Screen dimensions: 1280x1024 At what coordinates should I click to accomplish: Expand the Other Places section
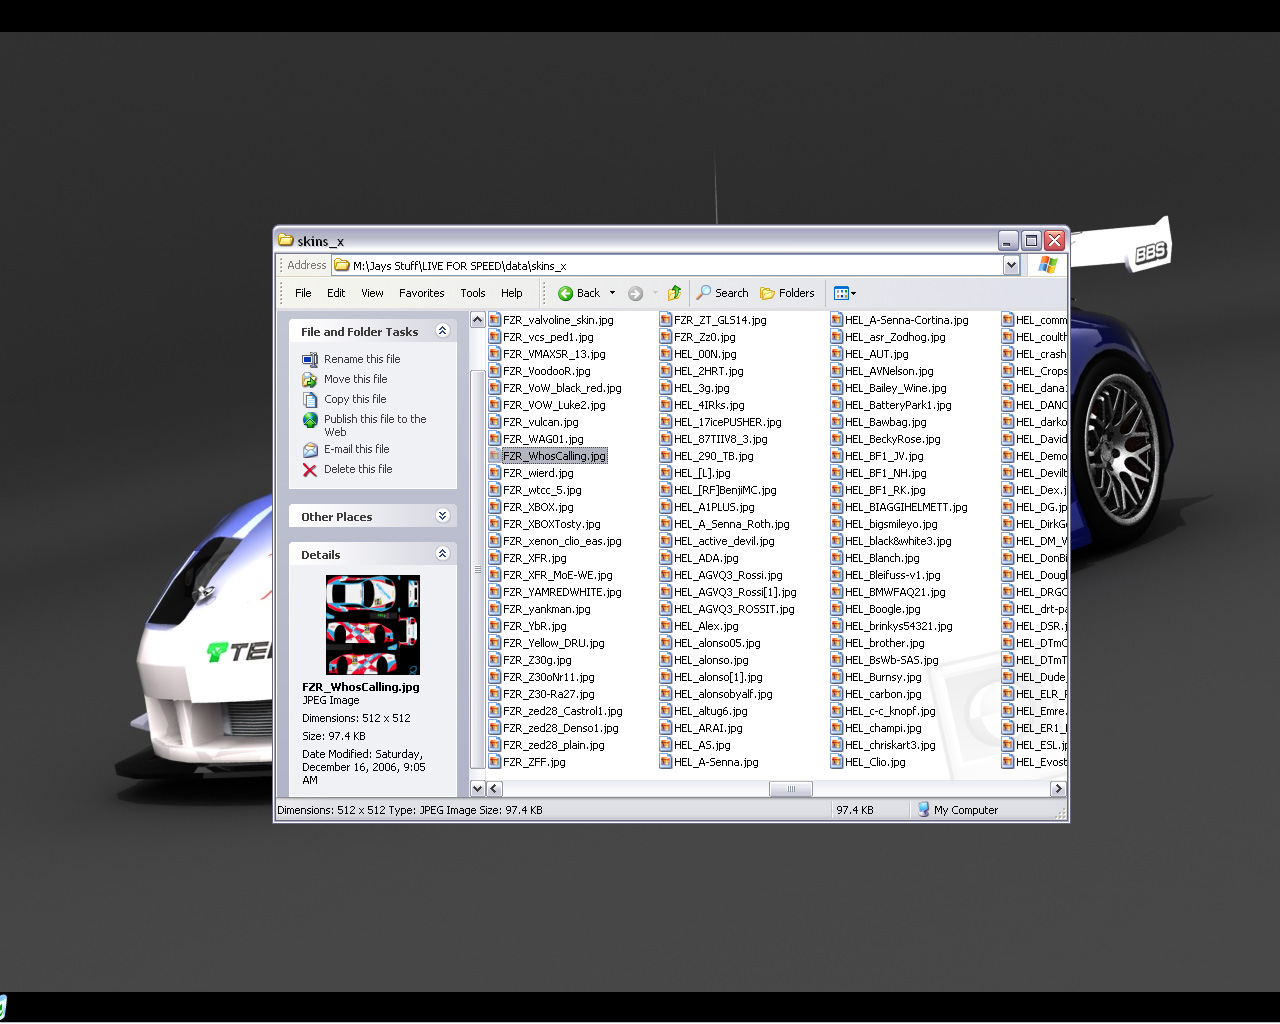click(443, 516)
